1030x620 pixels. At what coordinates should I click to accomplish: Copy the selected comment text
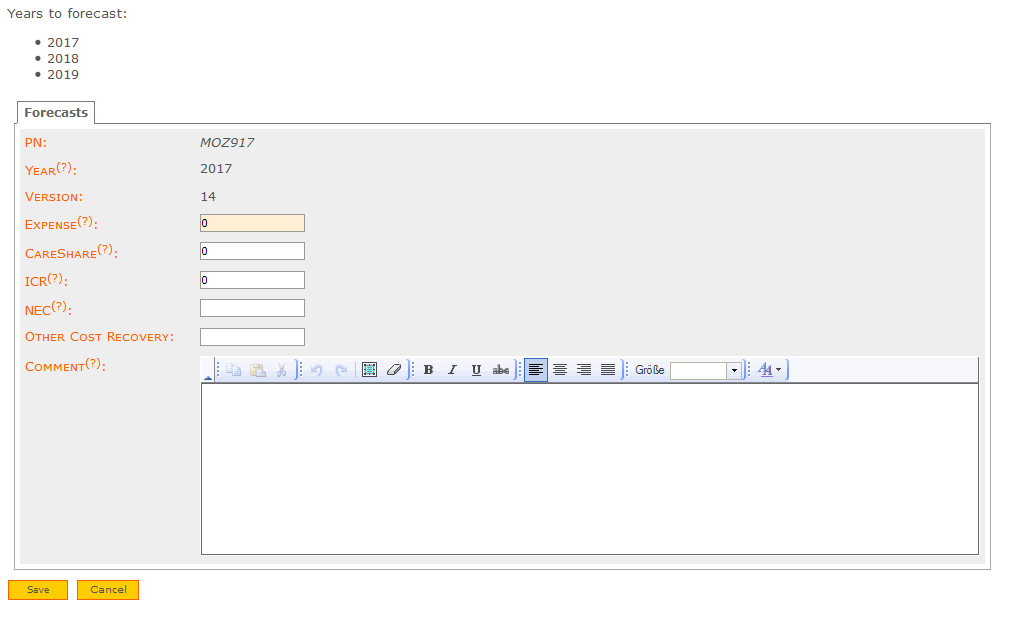pyautogui.click(x=231, y=370)
